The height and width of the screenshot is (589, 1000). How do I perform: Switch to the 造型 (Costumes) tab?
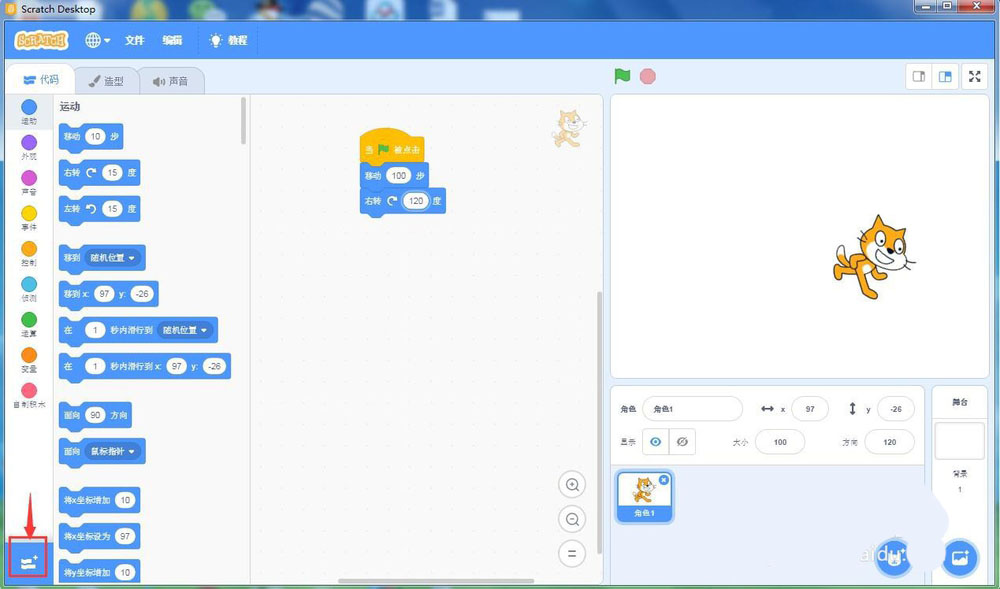coord(107,79)
